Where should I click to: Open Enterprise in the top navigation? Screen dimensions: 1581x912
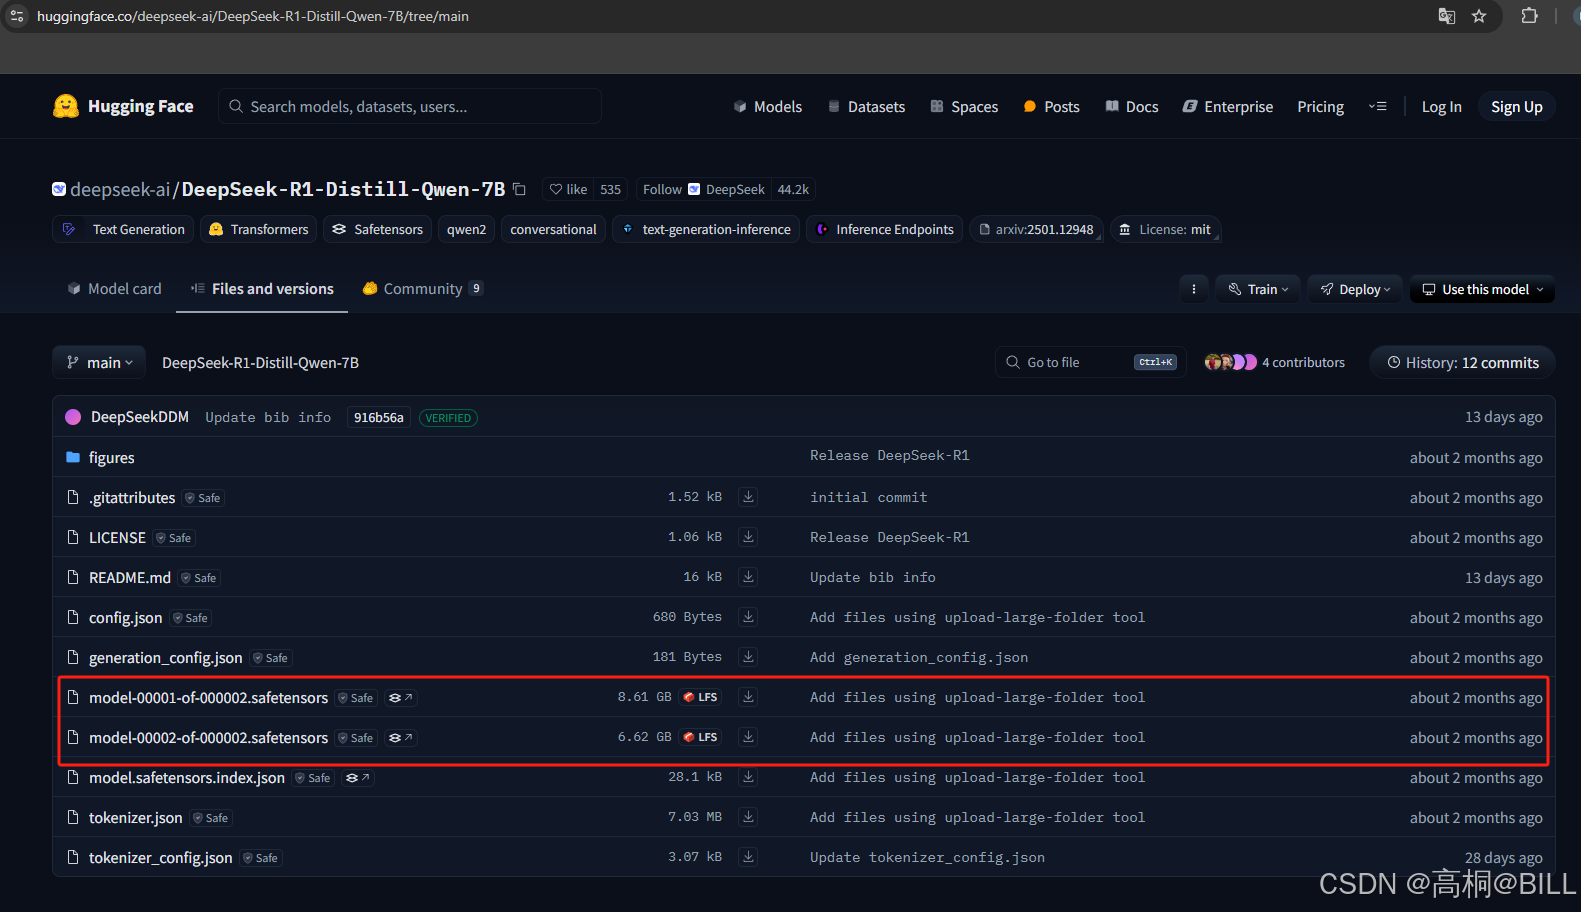point(1228,107)
